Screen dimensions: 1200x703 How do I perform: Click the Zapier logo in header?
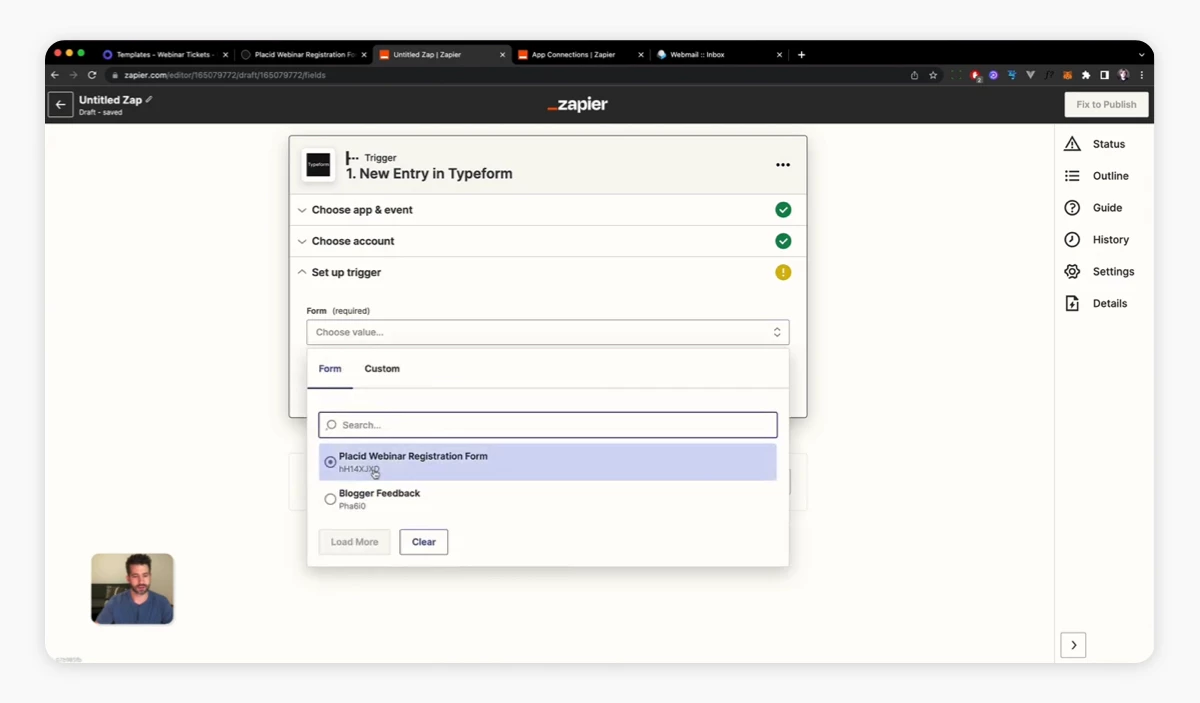coord(577,104)
